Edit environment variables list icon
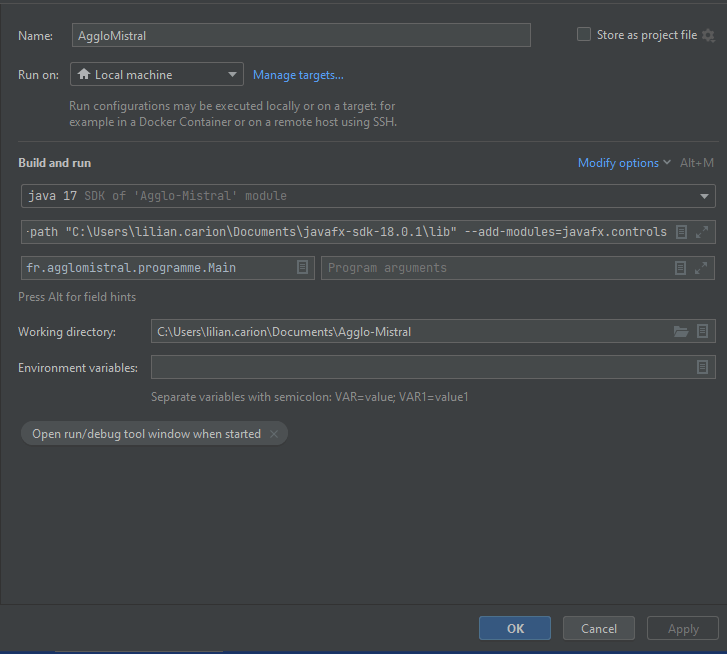 (702, 367)
